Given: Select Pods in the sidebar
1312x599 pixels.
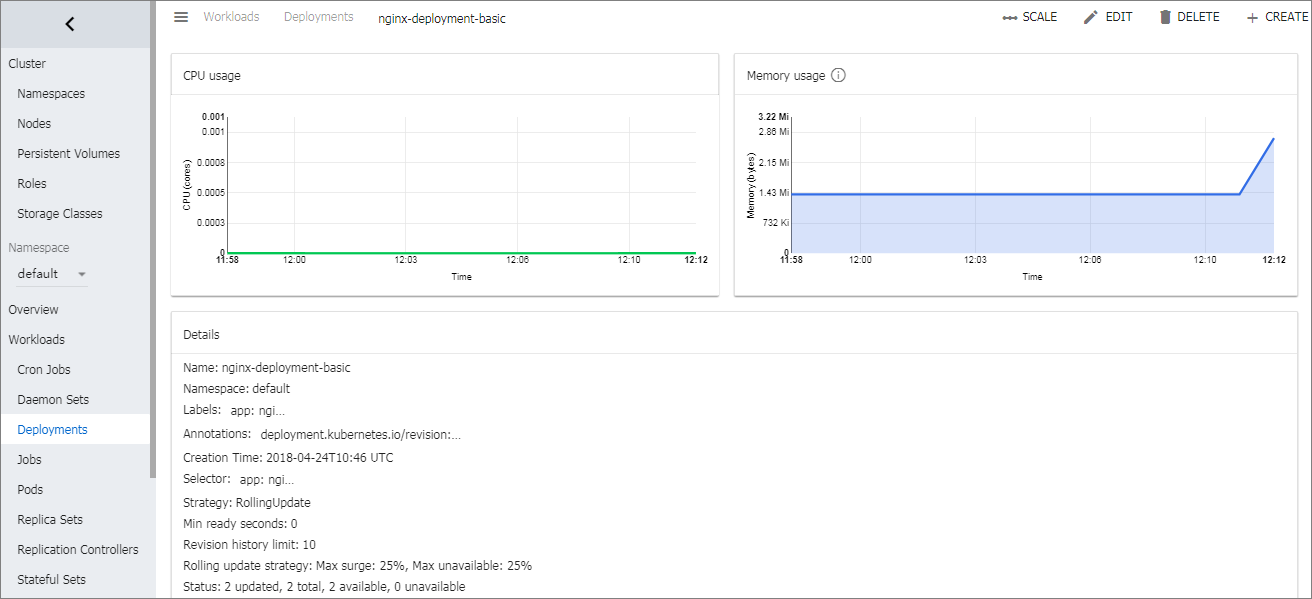Looking at the screenshot, I should click(x=30, y=490).
